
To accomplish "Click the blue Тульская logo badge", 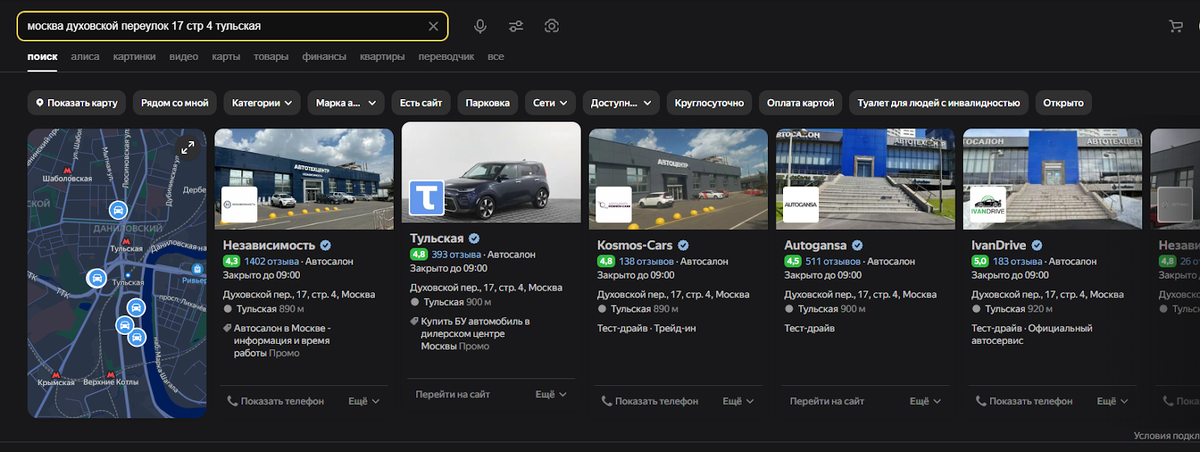I will (x=427, y=198).
